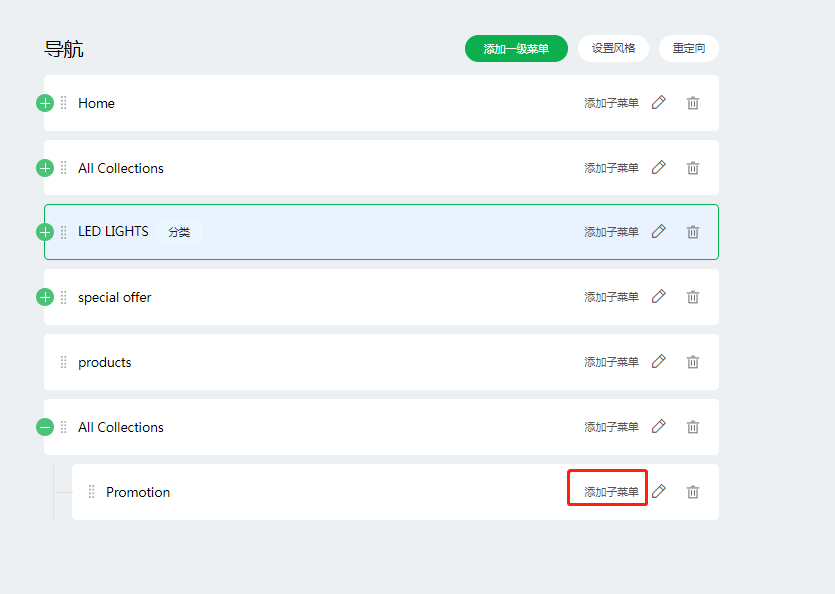The image size is (835, 594).
Task: Click 添加子菜单 on the Promotion row
Action: pyautogui.click(x=611, y=492)
